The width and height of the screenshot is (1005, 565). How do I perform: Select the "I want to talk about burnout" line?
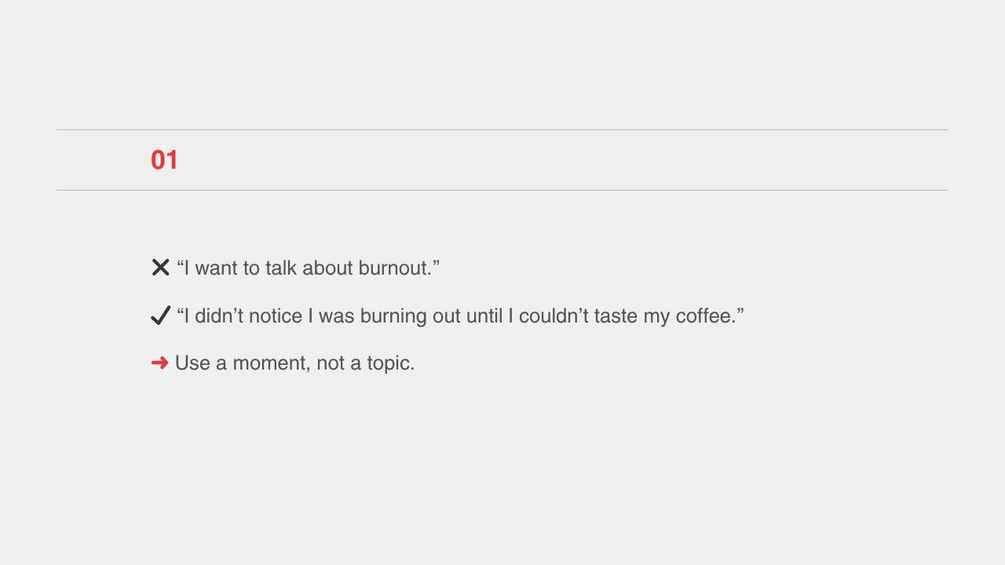point(308,268)
